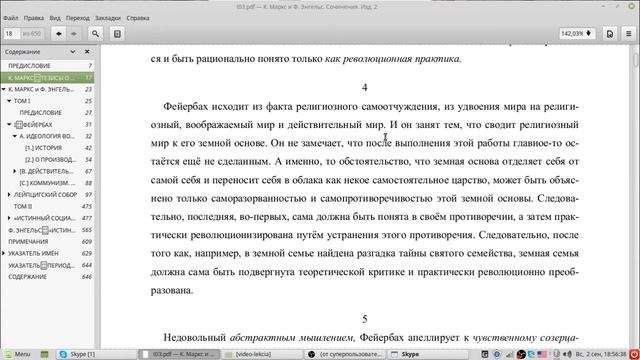Open the Правка menu
Image resolution: width=640 pixels, height=360 pixels.
tap(33, 18)
